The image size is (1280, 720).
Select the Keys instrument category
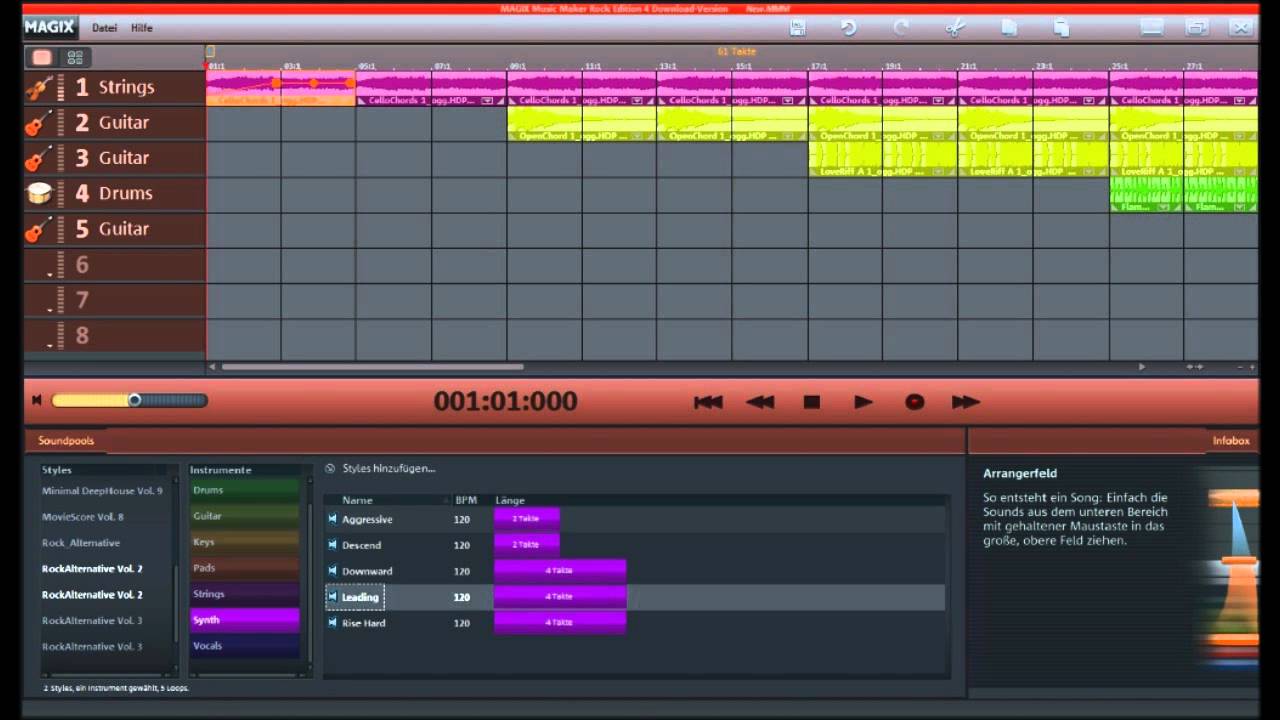pos(245,542)
